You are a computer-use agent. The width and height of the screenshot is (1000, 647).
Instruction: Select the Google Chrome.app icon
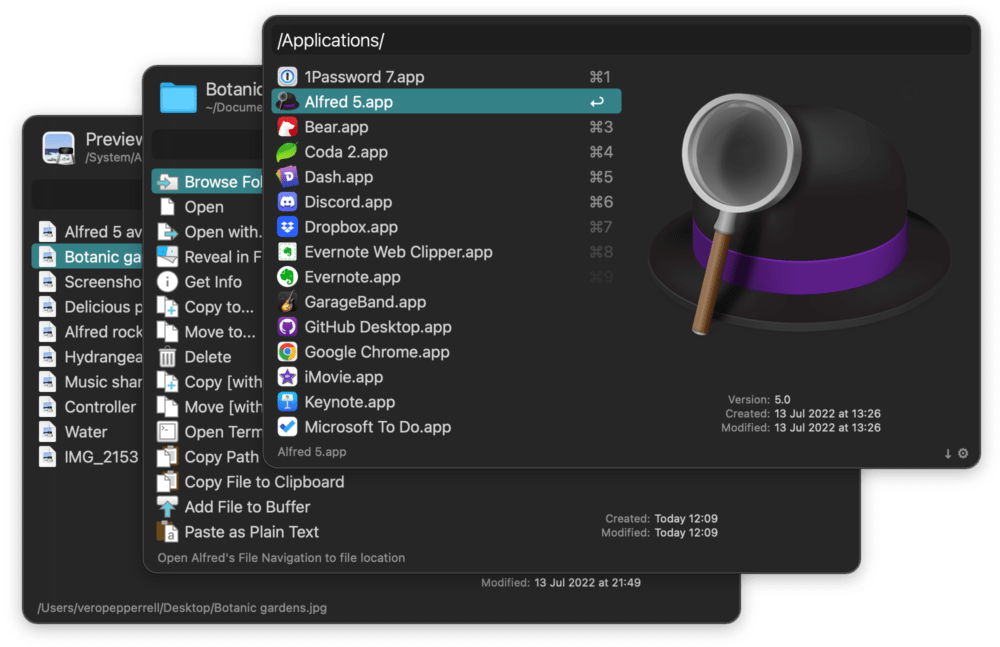tap(288, 352)
